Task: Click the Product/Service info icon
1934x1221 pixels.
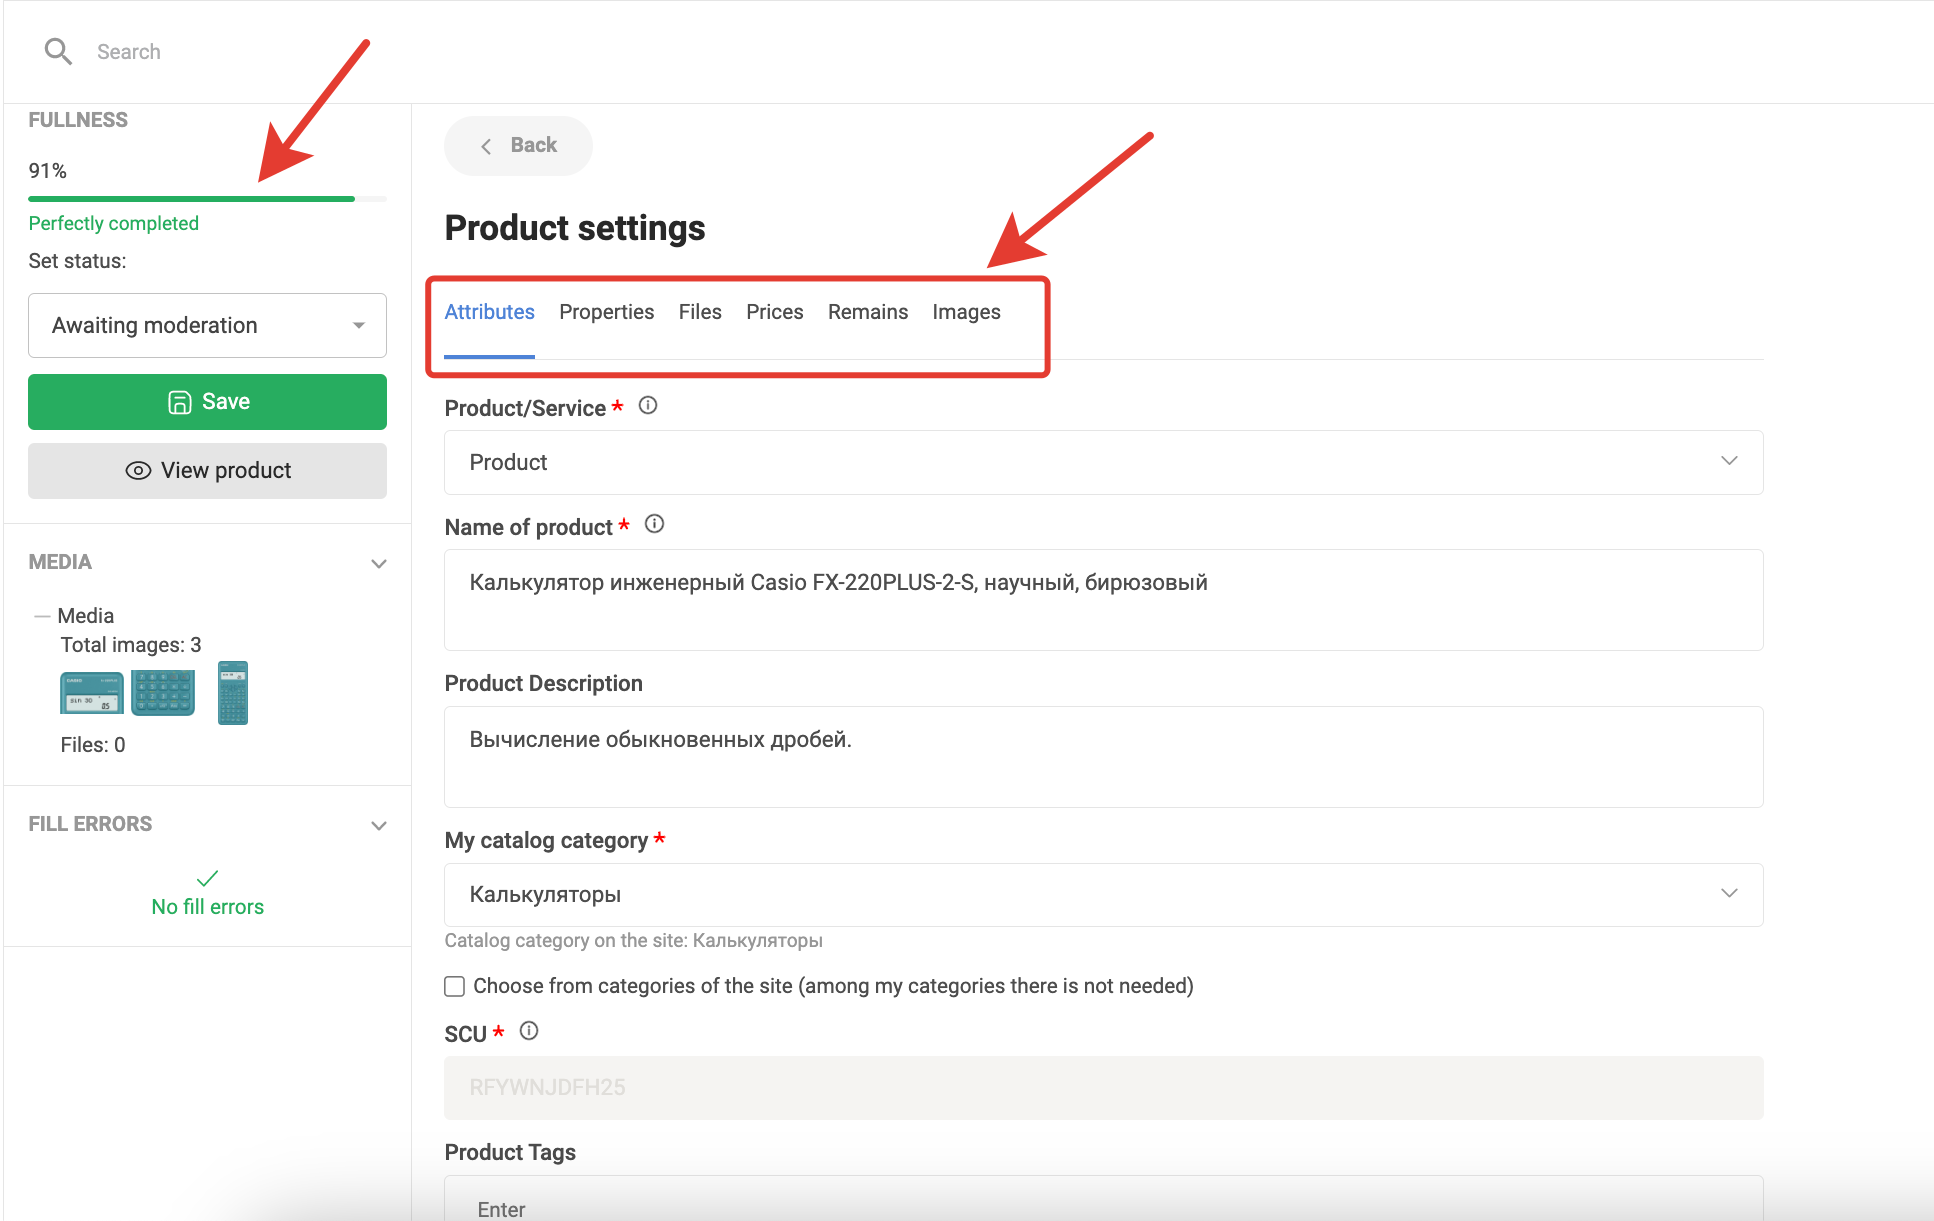Action: pyautogui.click(x=648, y=406)
